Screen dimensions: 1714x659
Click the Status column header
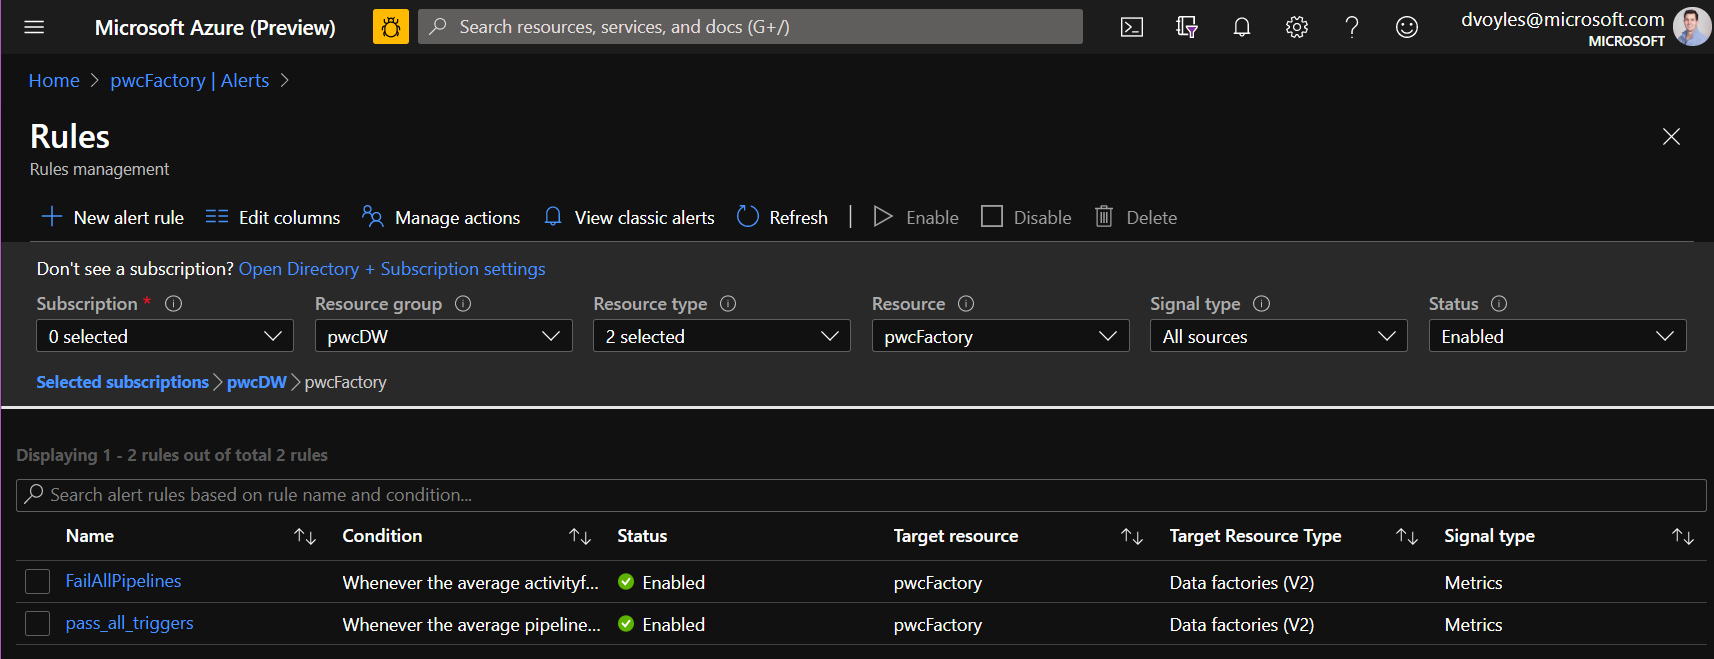pyautogui.click(x=642, y=536)
